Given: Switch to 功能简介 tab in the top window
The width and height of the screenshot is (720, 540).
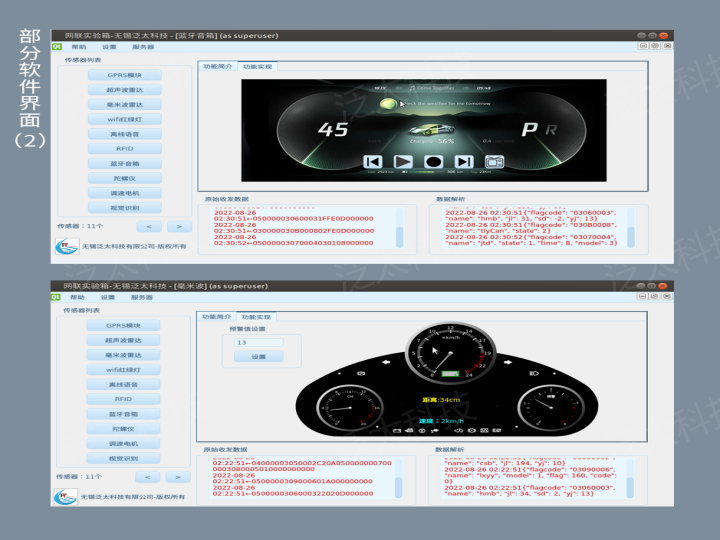Looking at the screenshot, I should pyautogui.click(x=217, y=66).
